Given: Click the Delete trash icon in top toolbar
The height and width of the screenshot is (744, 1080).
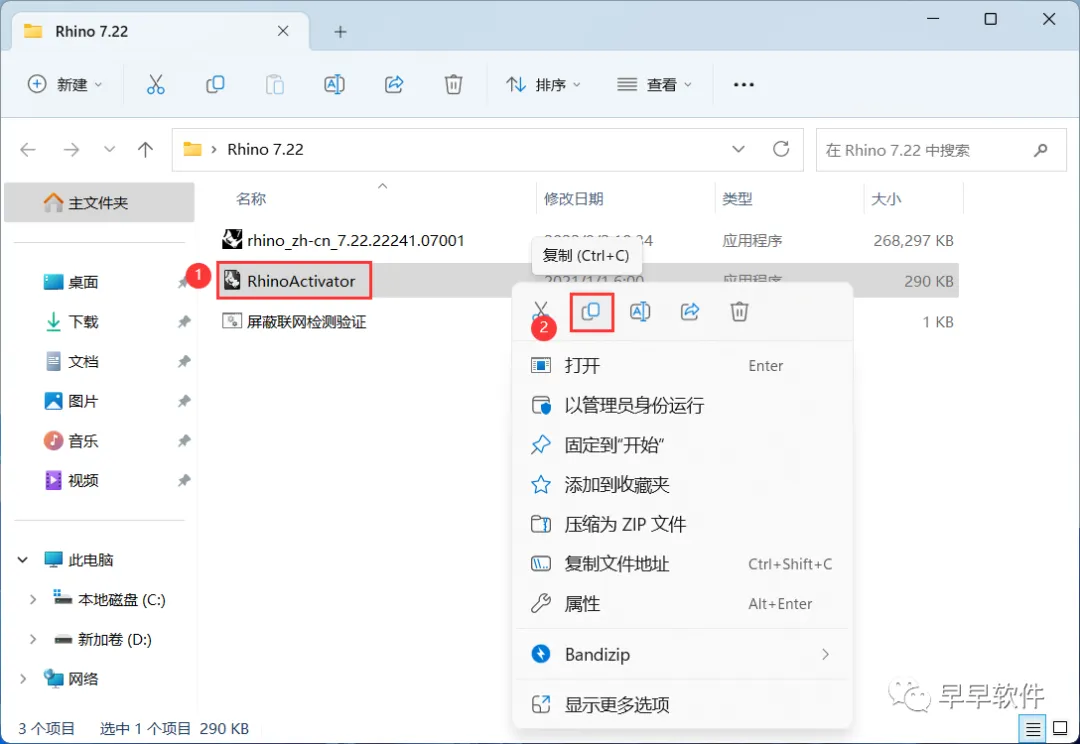Looking at the screenshot, I should pyautogui.click(x=453, y=85).
